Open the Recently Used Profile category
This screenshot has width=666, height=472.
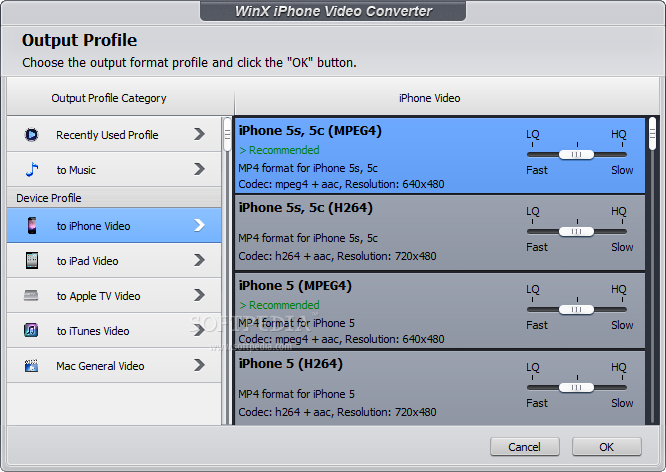point(114,134)
